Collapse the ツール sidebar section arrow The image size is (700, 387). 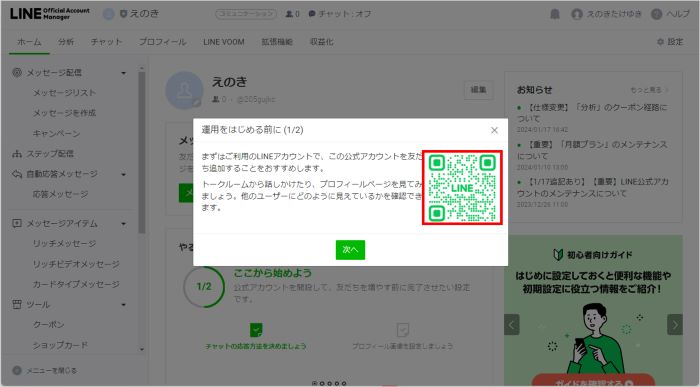[124, 305]
